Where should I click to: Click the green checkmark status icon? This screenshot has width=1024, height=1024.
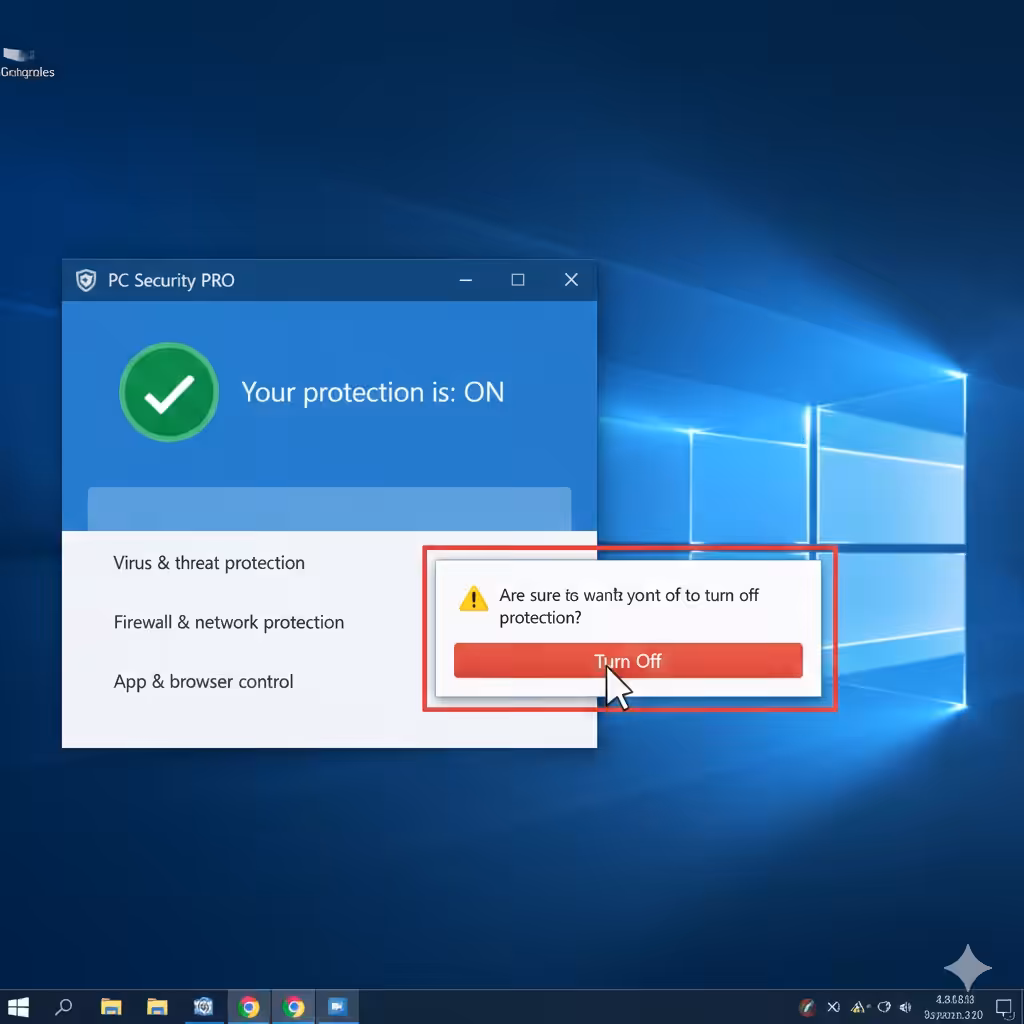point(169,392)
